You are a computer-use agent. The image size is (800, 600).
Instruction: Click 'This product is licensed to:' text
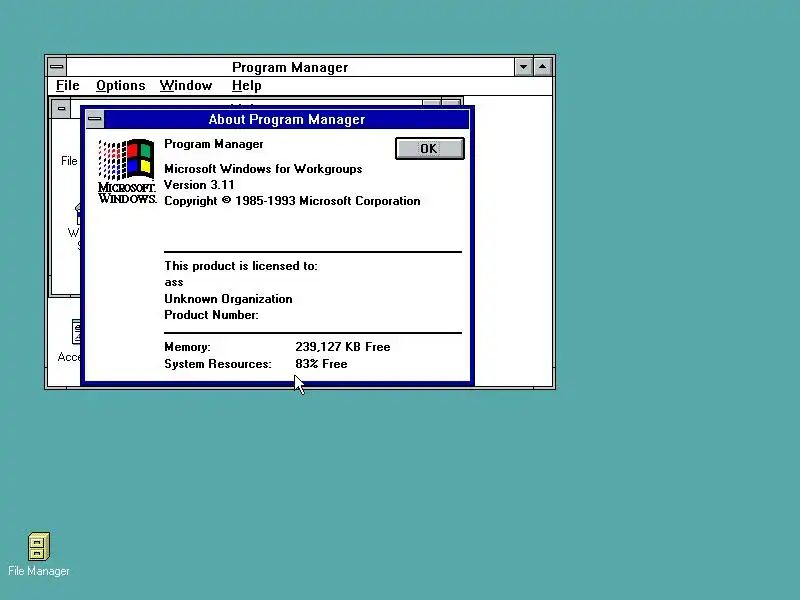(240, 266)
